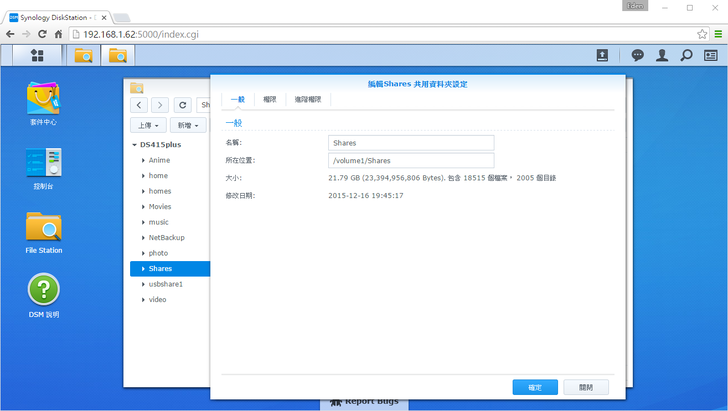
Task: Click the DSM search magnifier icon
Action: tap(686, 55)
